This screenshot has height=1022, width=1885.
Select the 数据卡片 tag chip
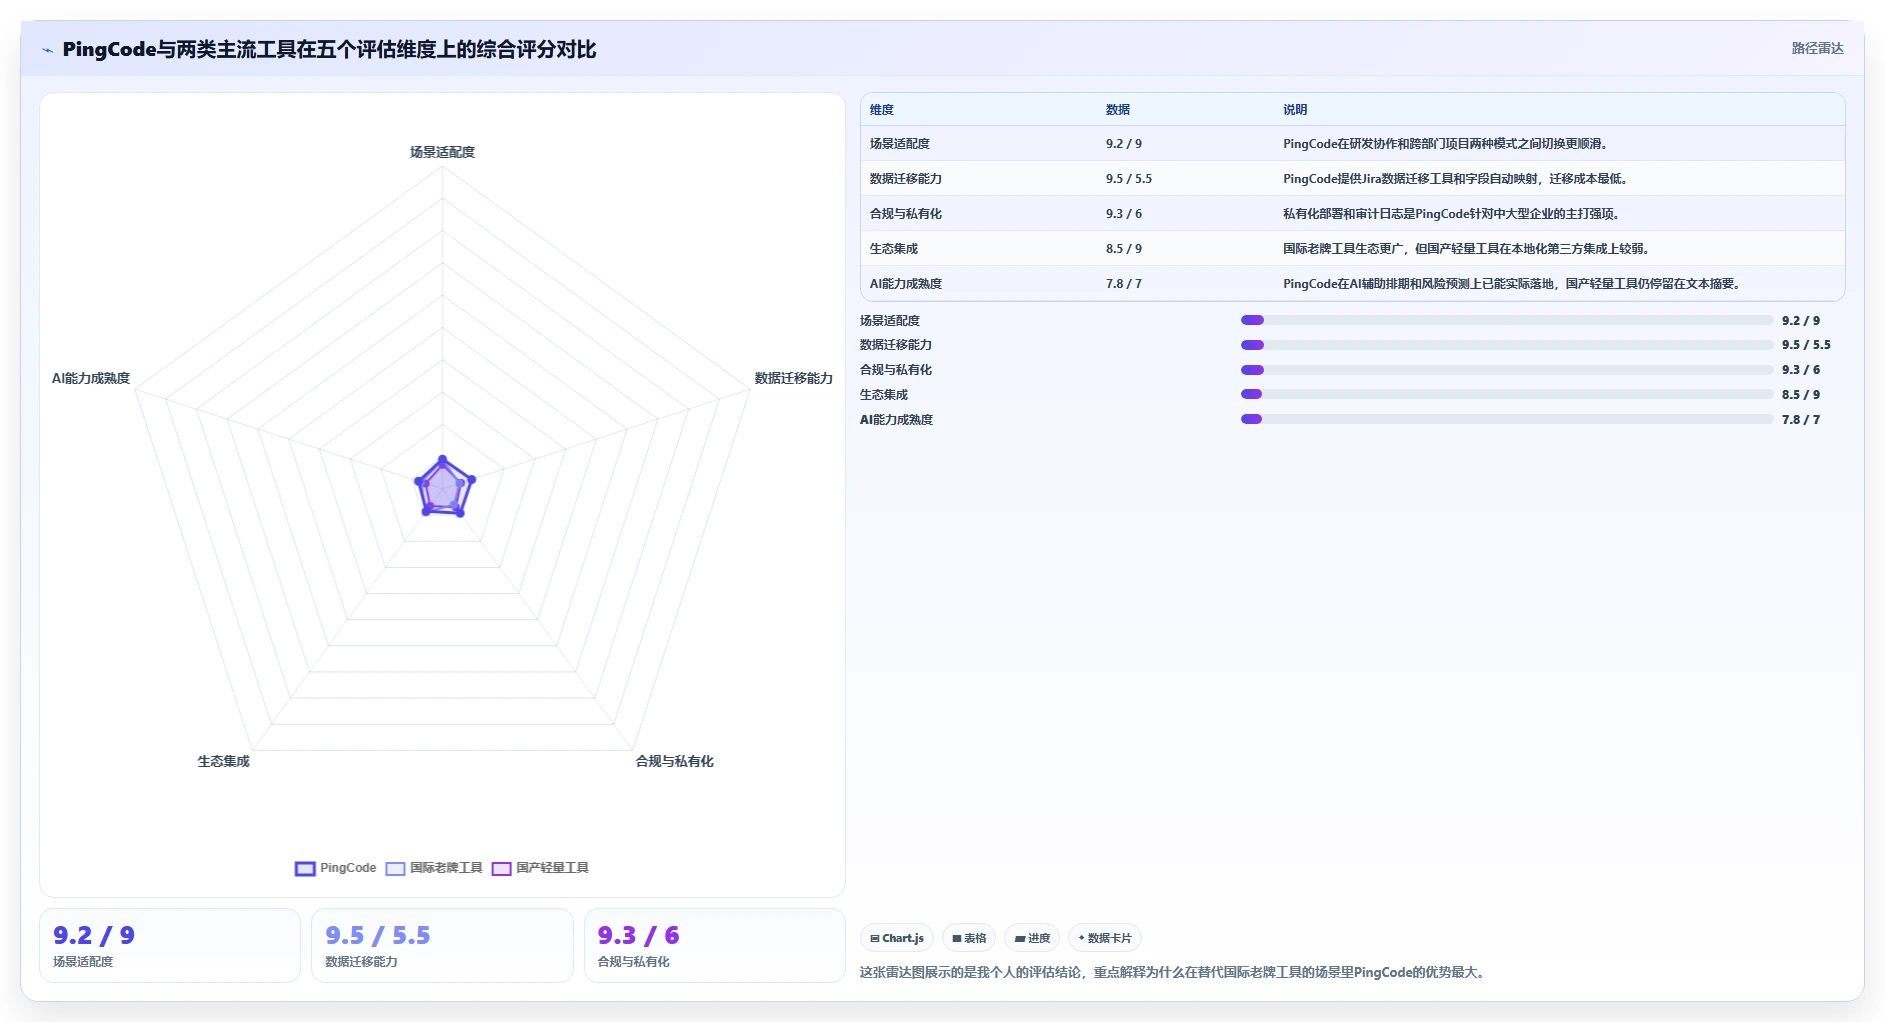coord(1105,938)
